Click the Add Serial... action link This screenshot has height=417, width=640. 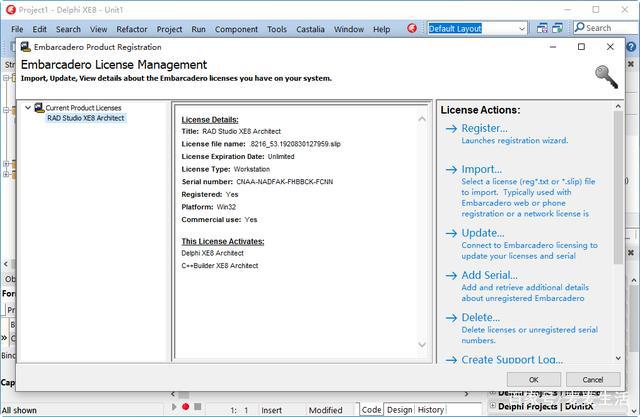click(489, 275)
